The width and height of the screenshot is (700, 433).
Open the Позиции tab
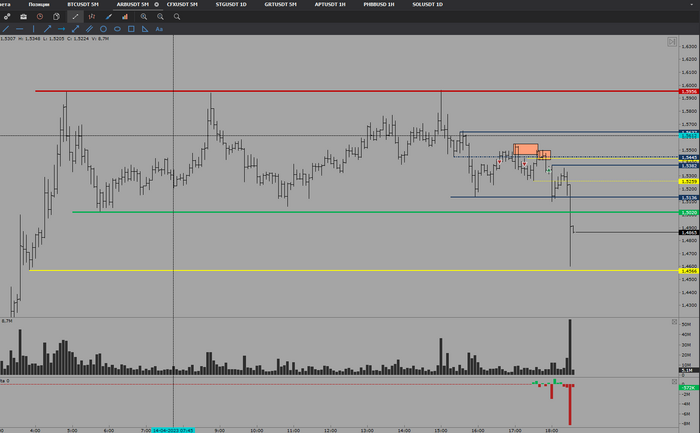tap(39, 4)
